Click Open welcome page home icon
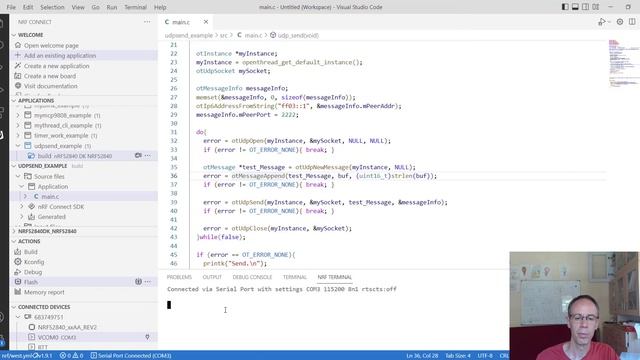Viewport: 640px width, 360px height. pyautogui.click(x=18, y=45)
